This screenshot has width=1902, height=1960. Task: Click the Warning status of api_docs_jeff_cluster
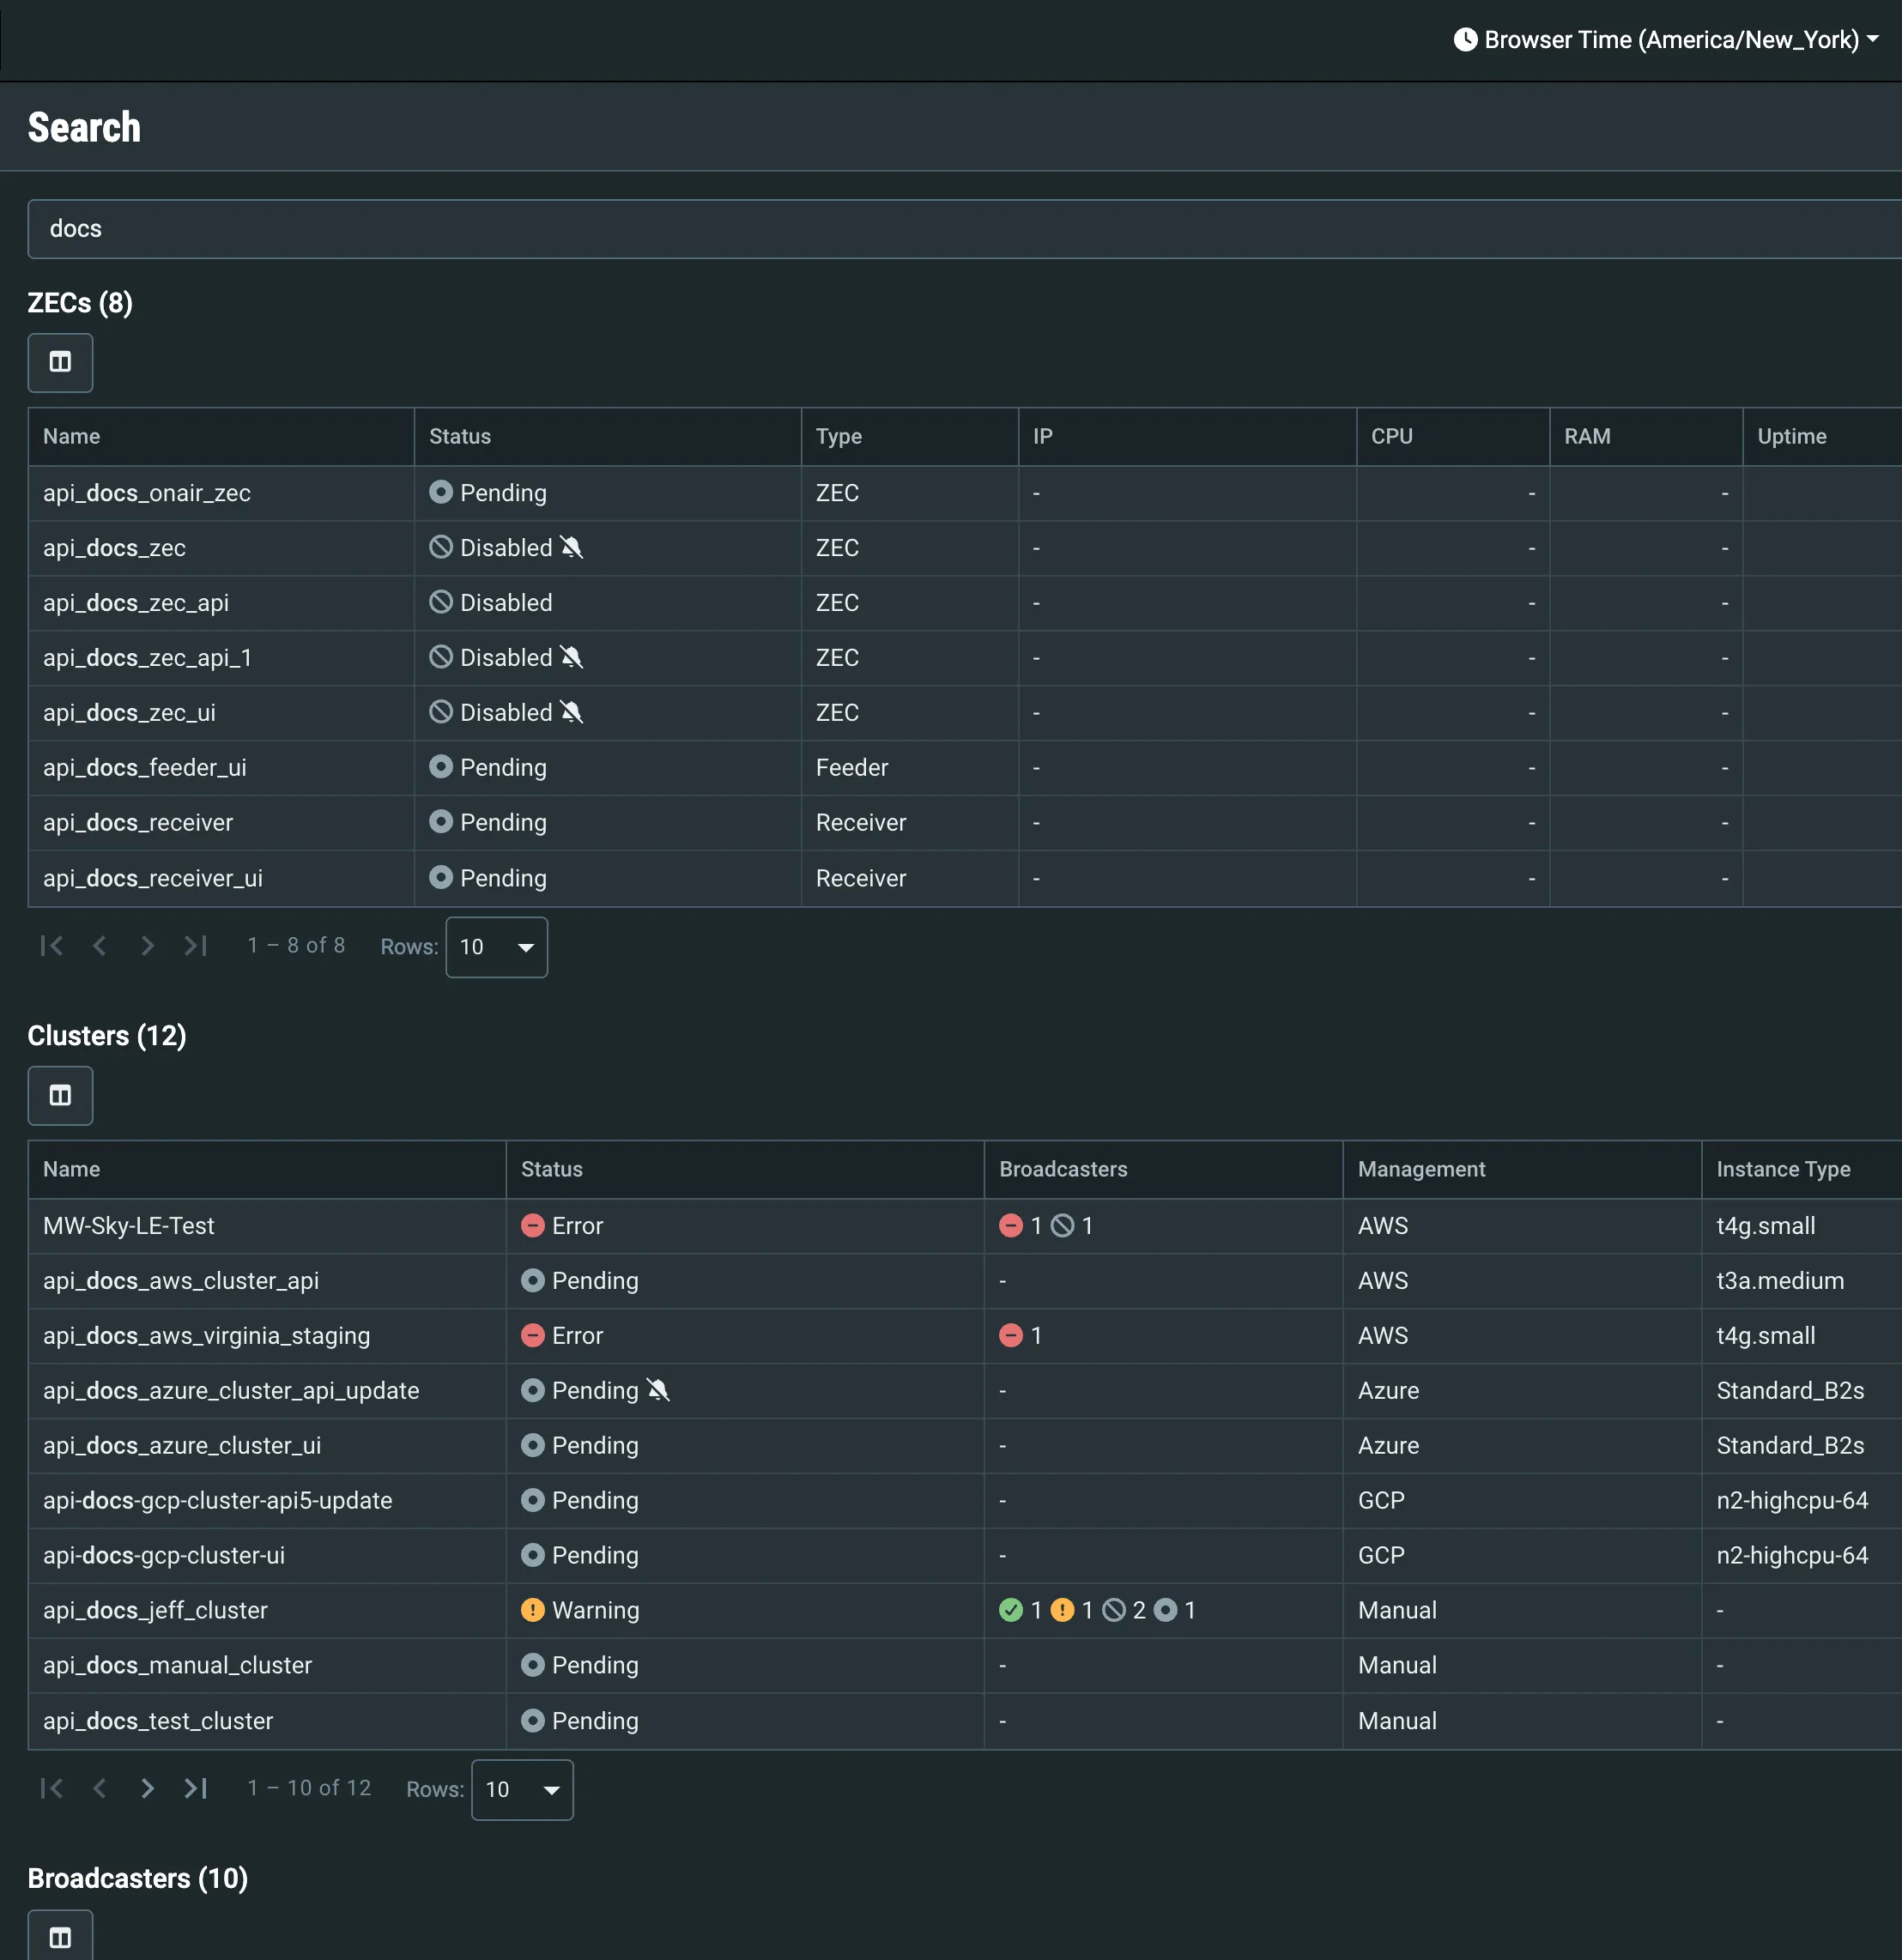tap(580, 1610)
